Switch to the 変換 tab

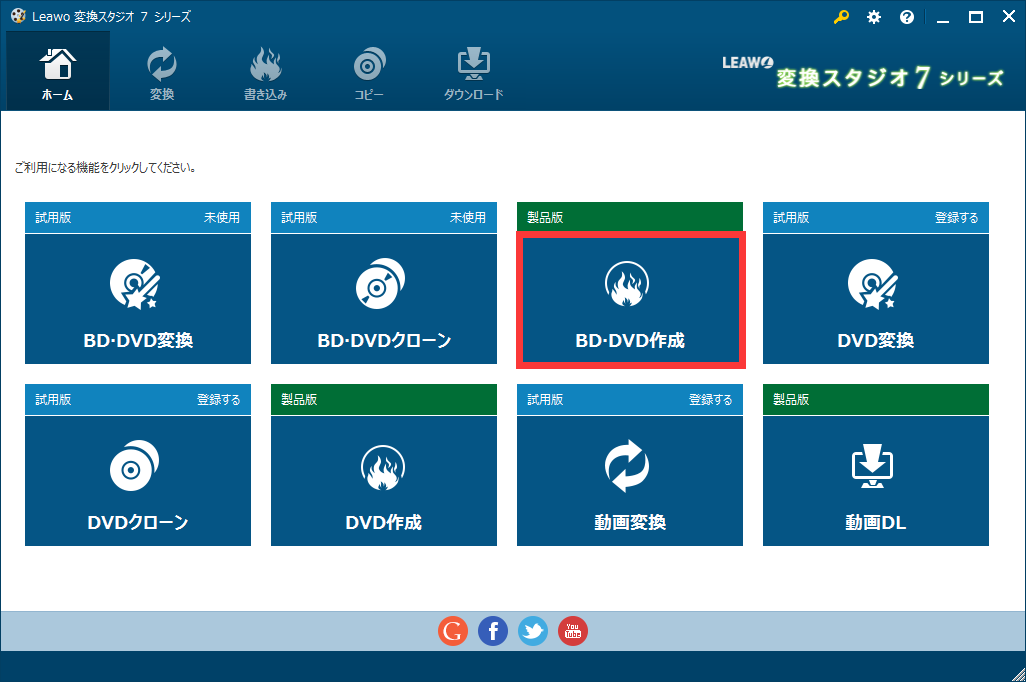(161, 70)
